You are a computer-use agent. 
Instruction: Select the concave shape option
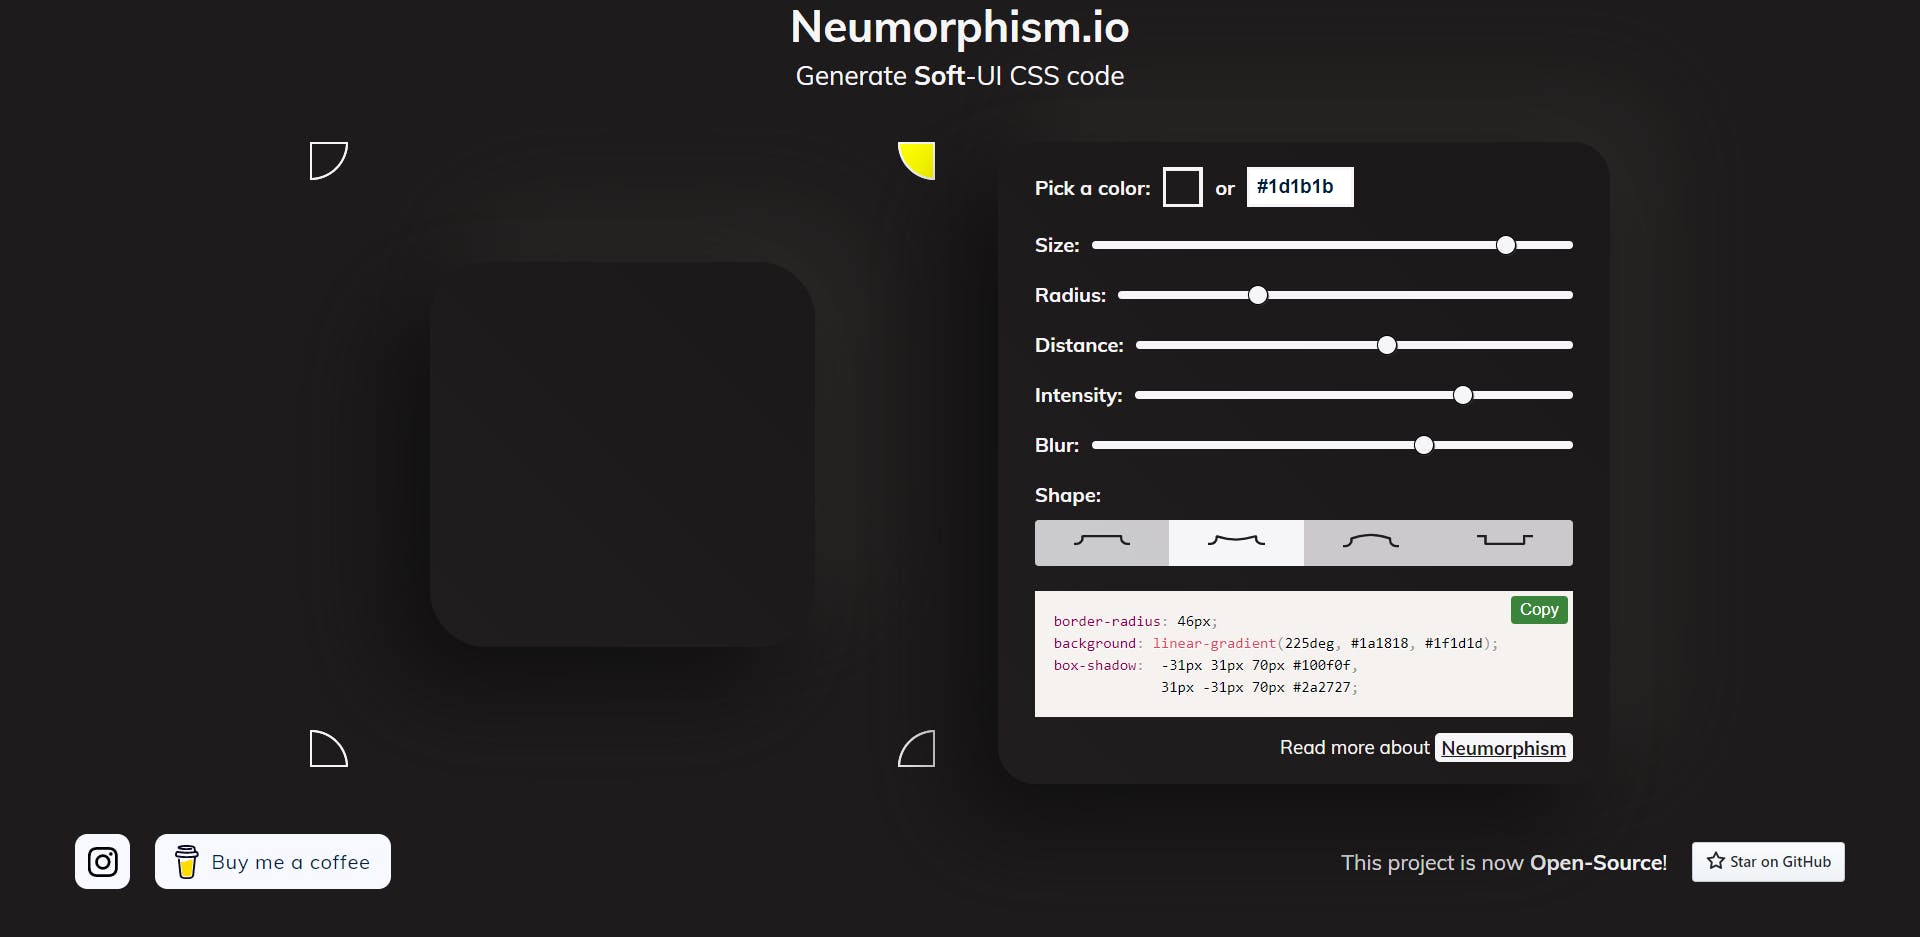[x=1236, y=543]
